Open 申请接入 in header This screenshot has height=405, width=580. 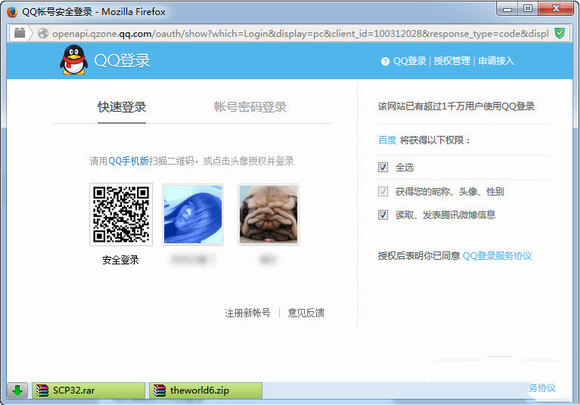tap(496, 61)
